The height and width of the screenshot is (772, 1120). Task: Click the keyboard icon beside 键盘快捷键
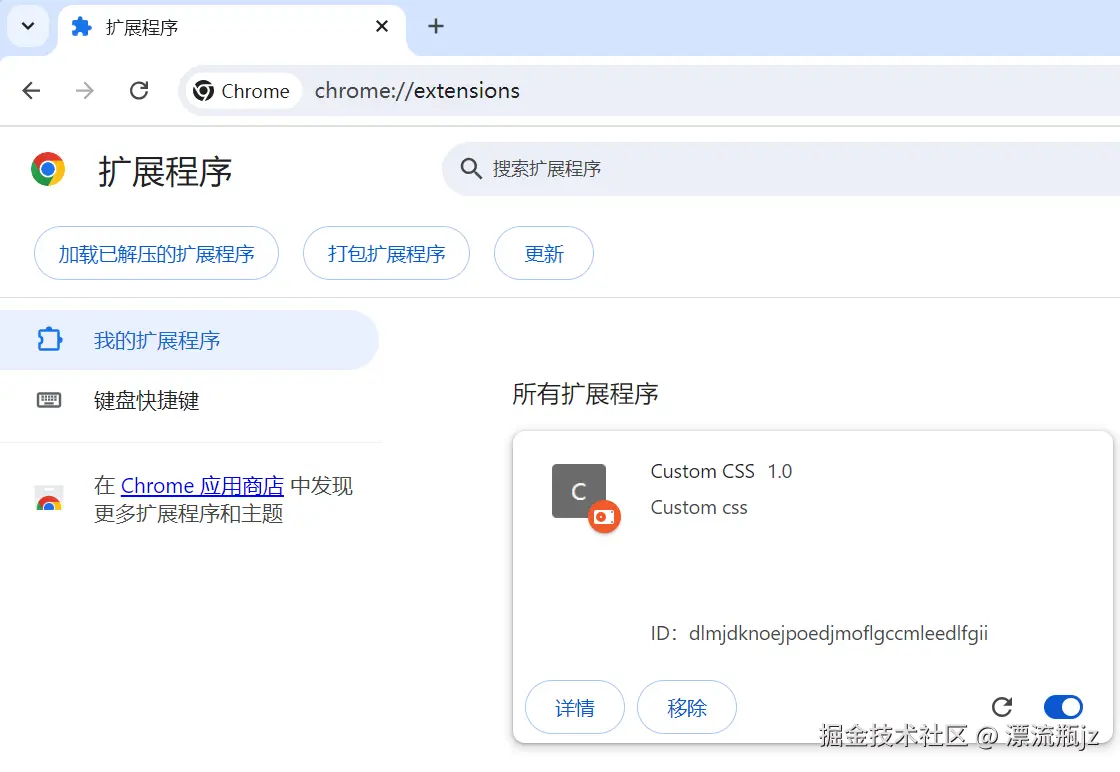[x=49, y=400]
